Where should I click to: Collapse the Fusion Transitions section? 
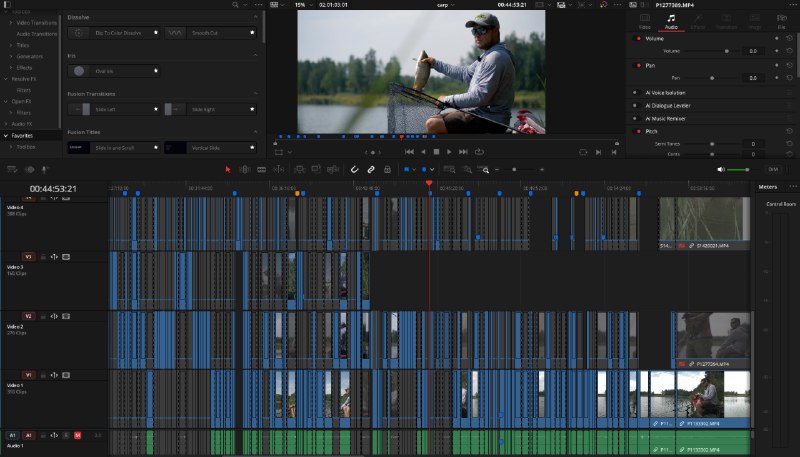pos(256,94)
